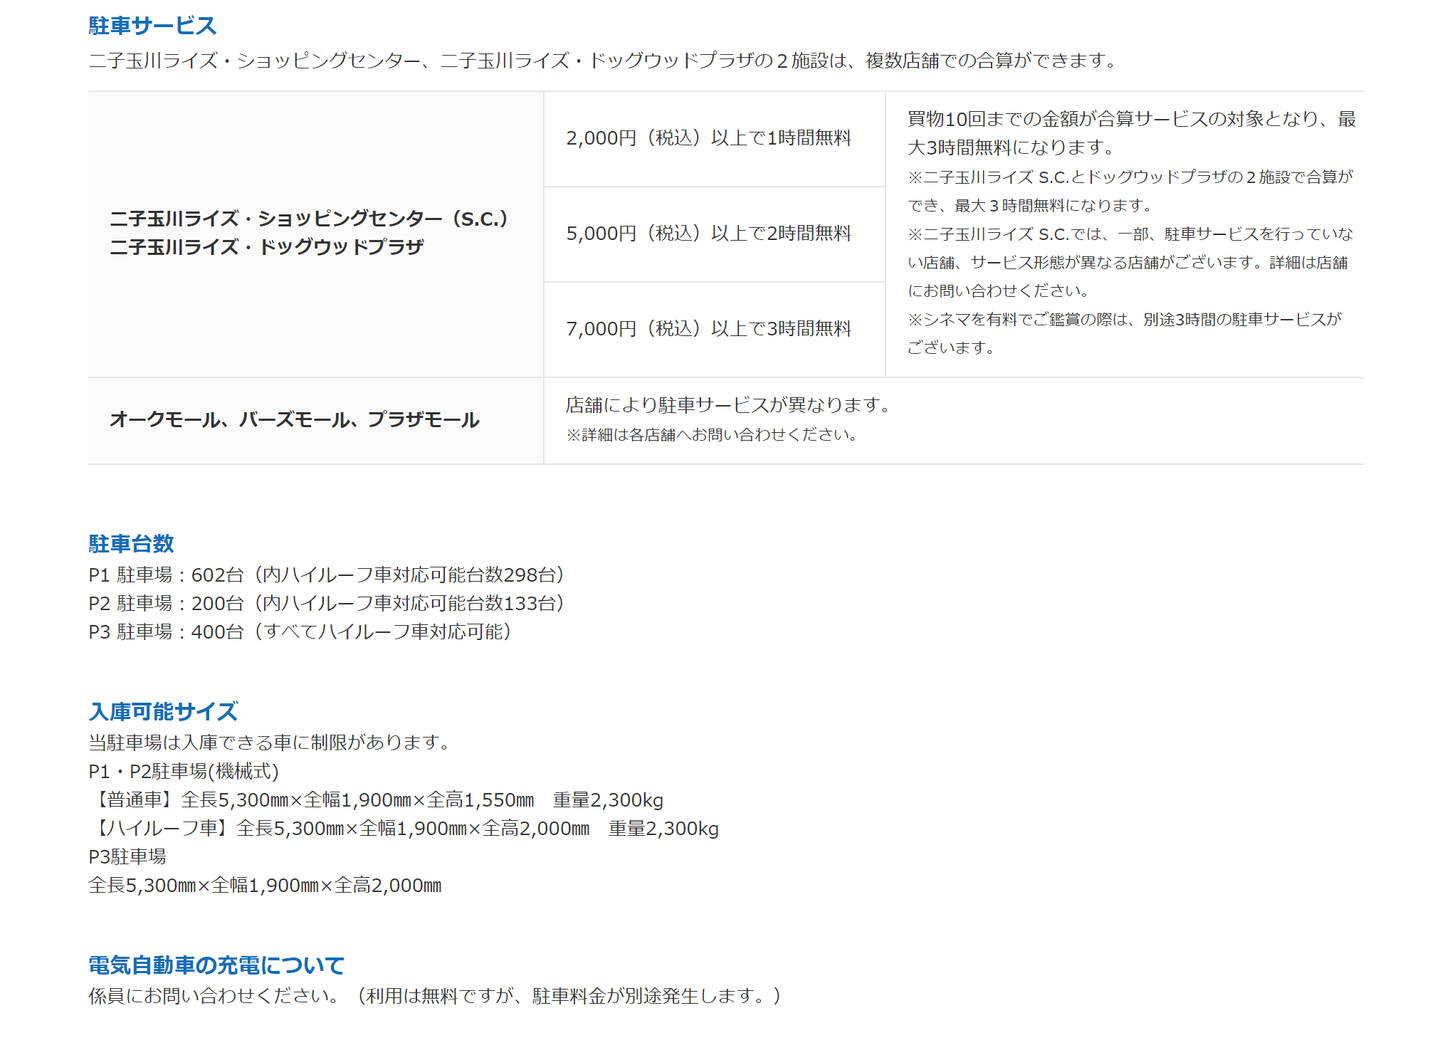The image size is (1440, 1043).
Task: Click the 買物10回までの金額 description text
Action: 1132,133
